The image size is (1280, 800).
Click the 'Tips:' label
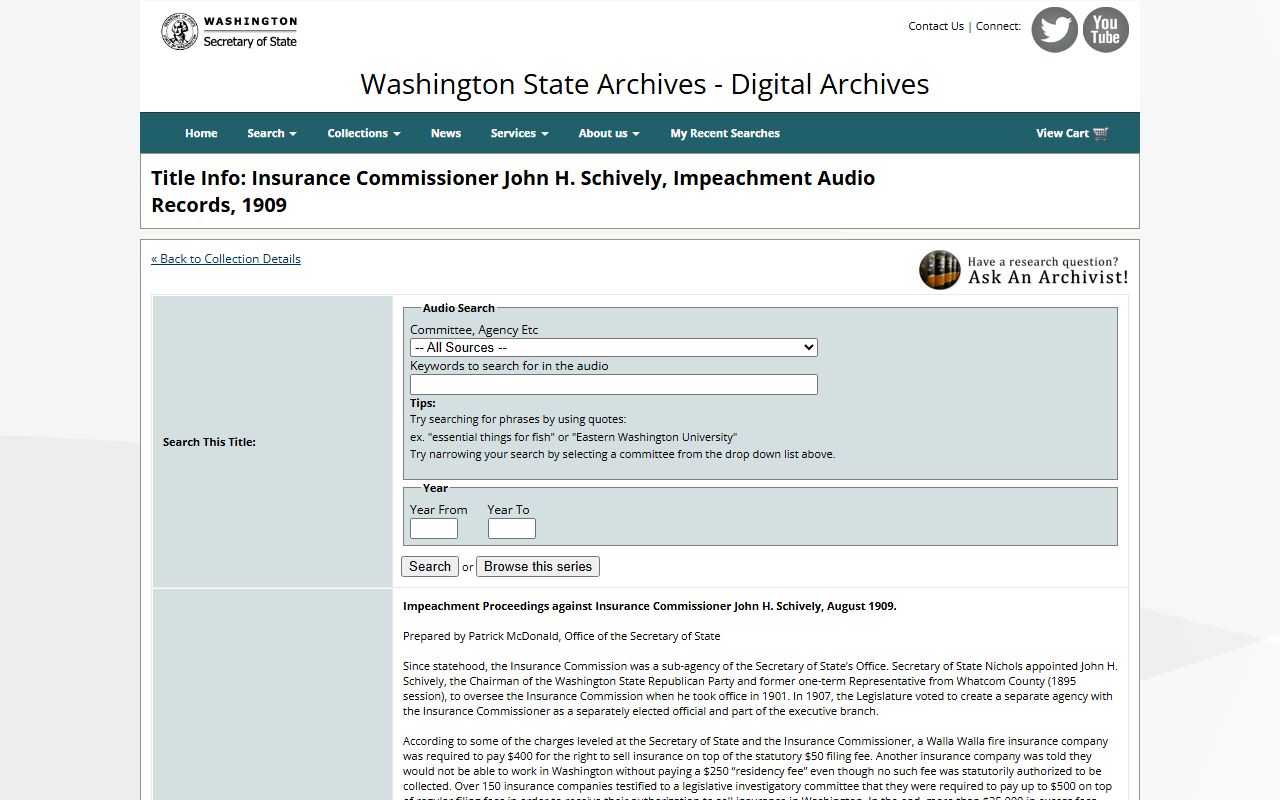pos(423,403)
